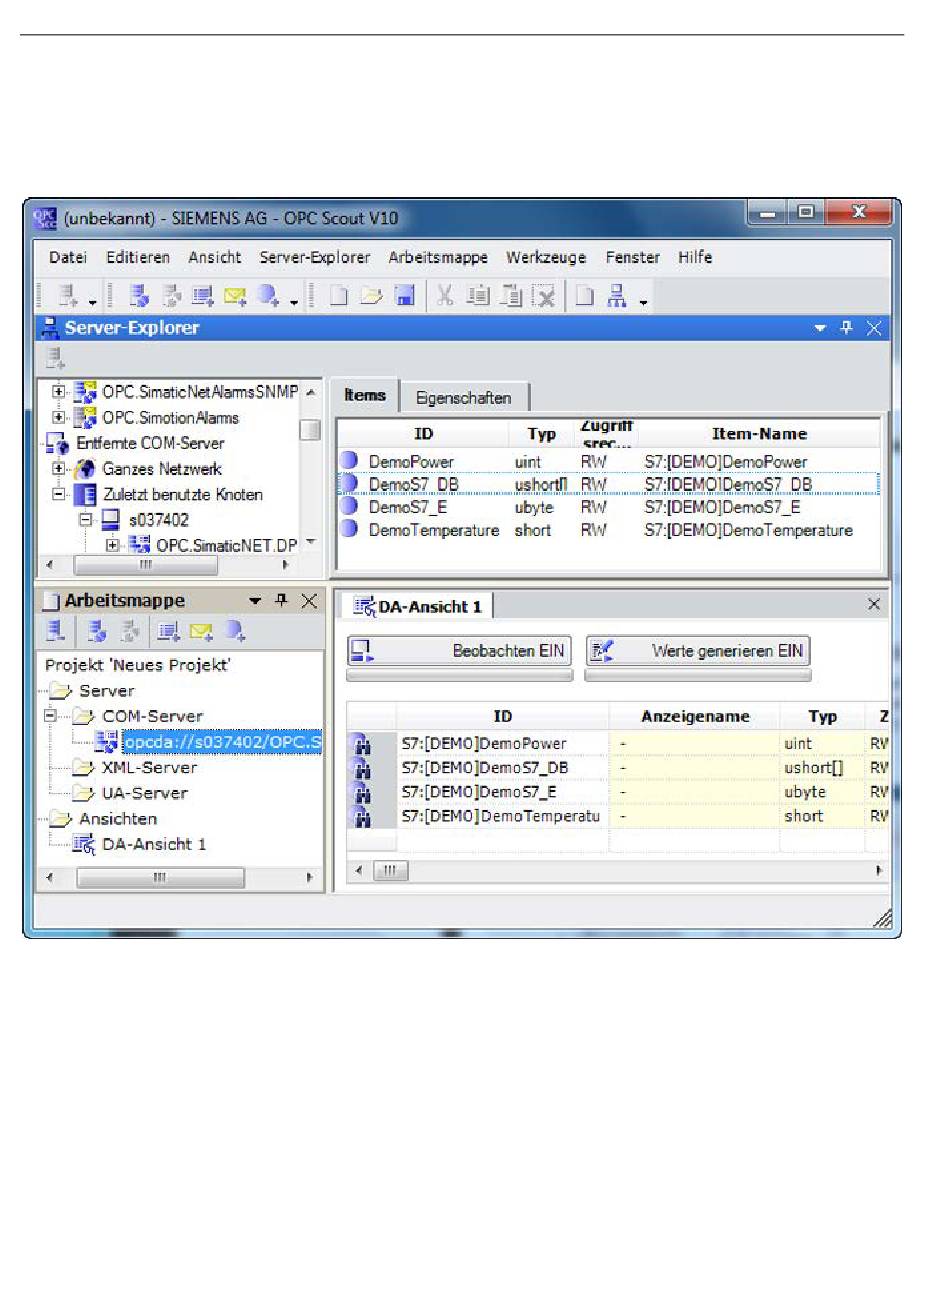Click the Beobachten EIN button
950x1301 pixels.
[459, 651]
